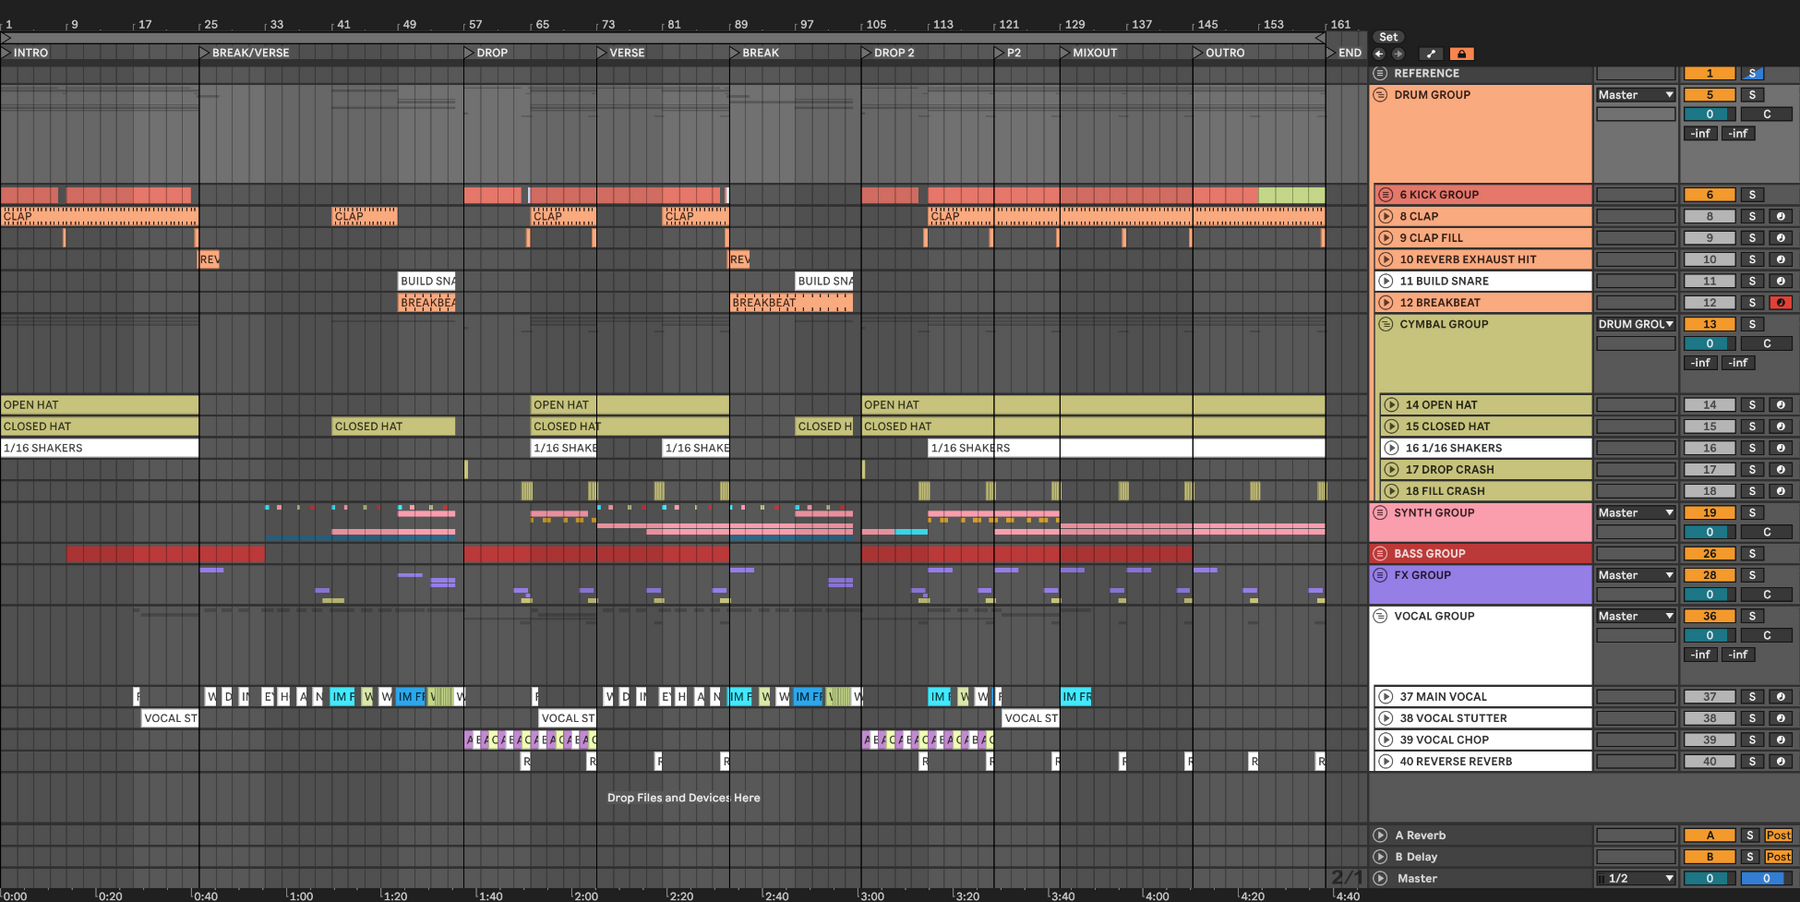Screen dimensions: 1800x902
Task: Adjust the SYNTH GROUP volume slider
Action: click(x=1709, y=532)
